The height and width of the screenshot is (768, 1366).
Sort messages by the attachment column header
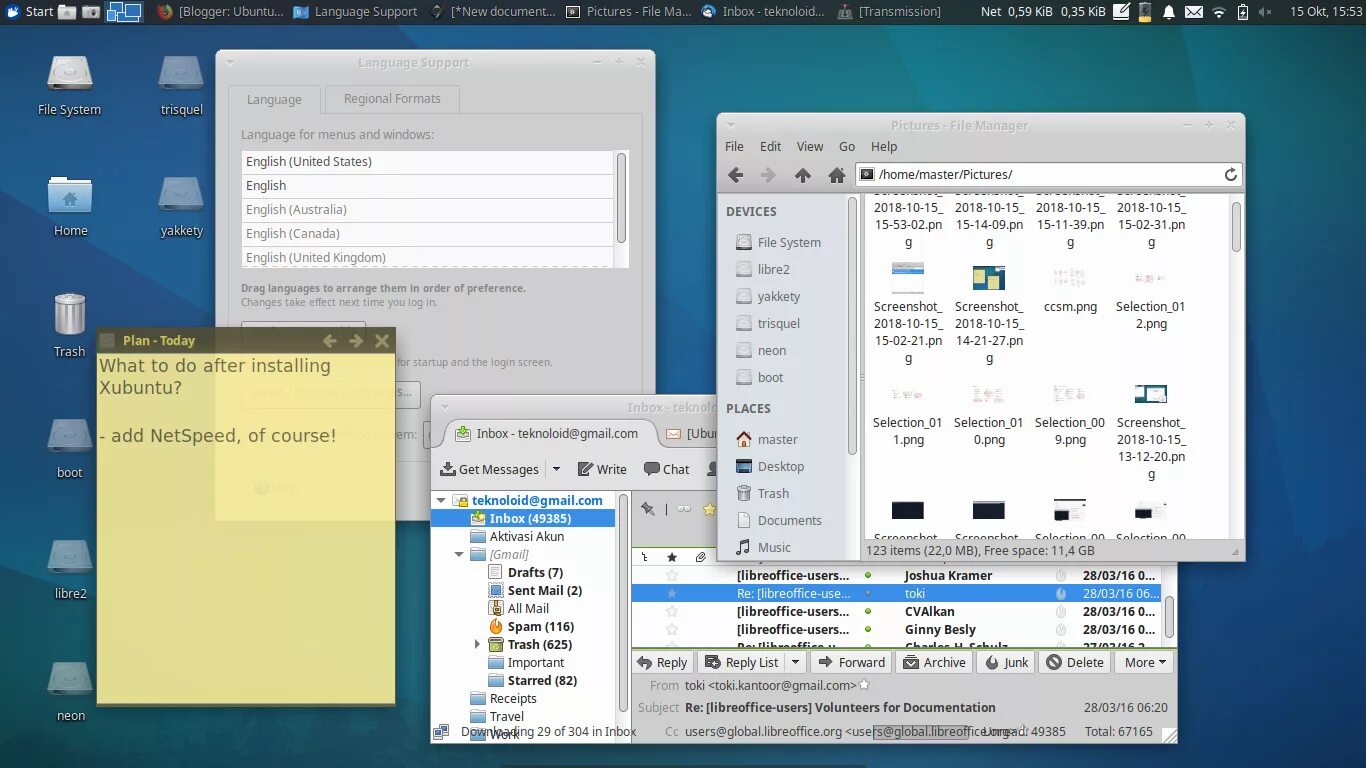[x=701, y=557]
